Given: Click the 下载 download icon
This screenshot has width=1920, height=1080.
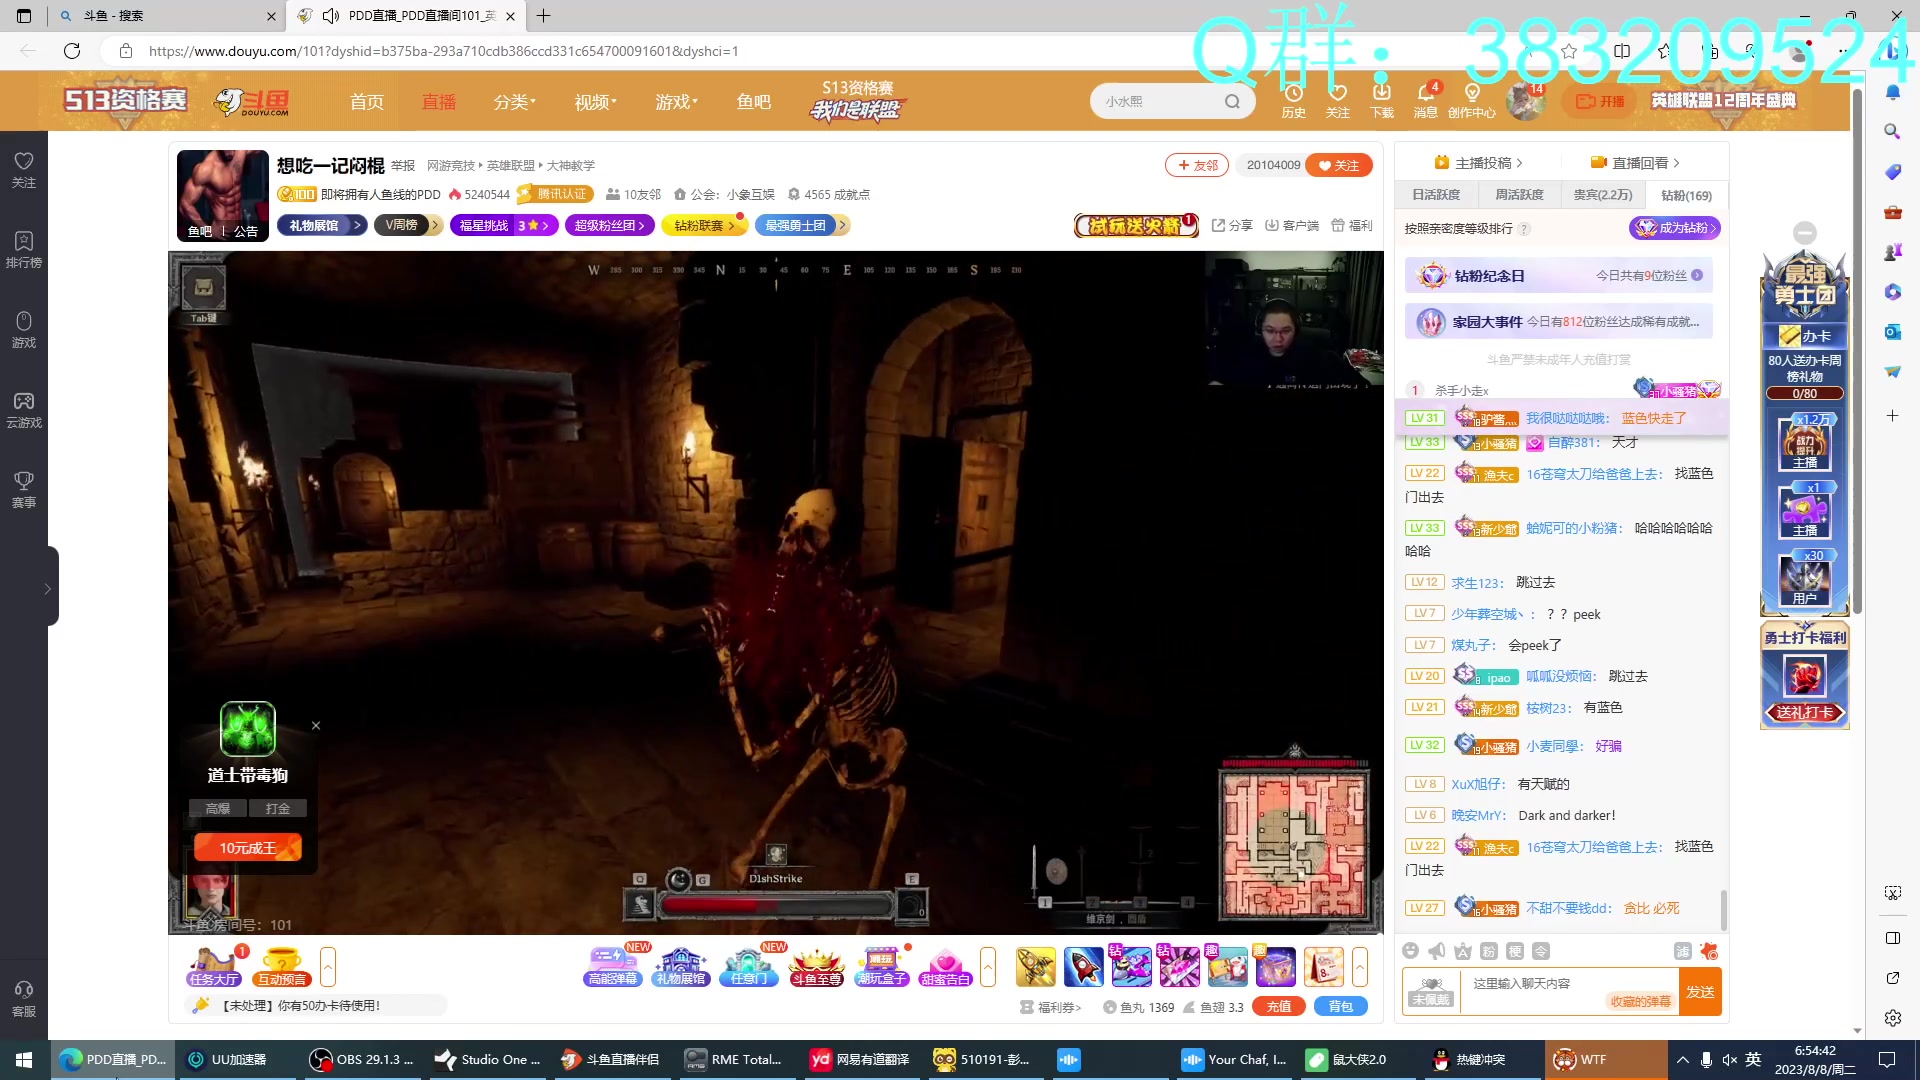Looking at the screenshot, I should click(x=1382, y=100).
